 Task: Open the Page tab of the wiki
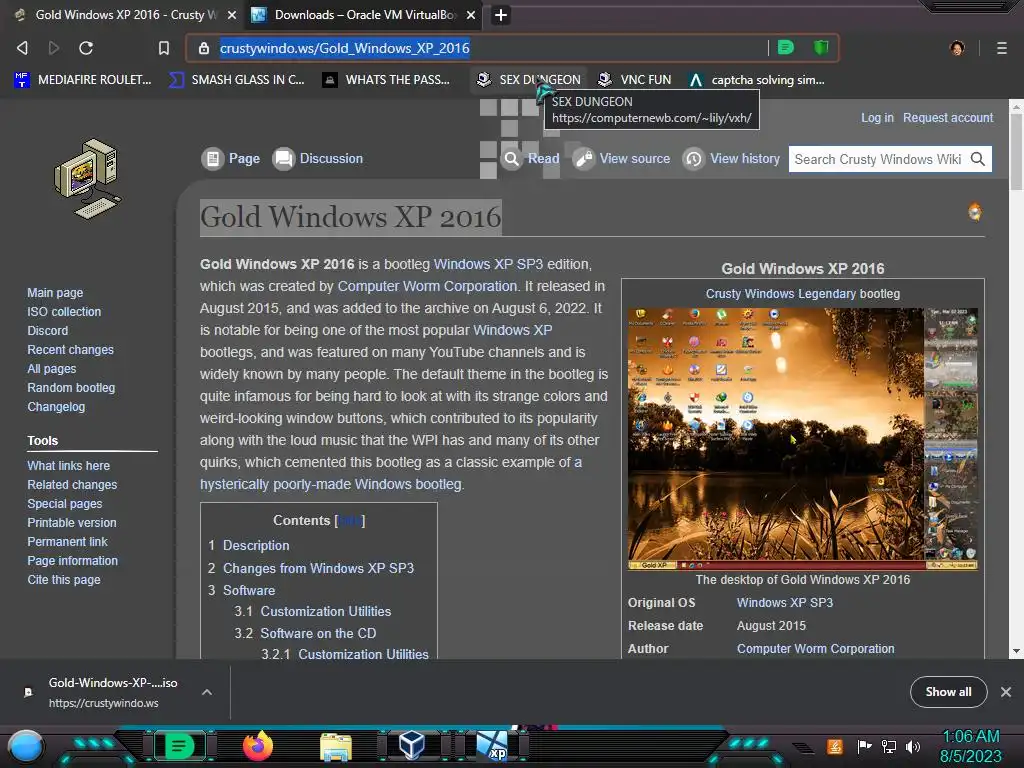point(231,159)
